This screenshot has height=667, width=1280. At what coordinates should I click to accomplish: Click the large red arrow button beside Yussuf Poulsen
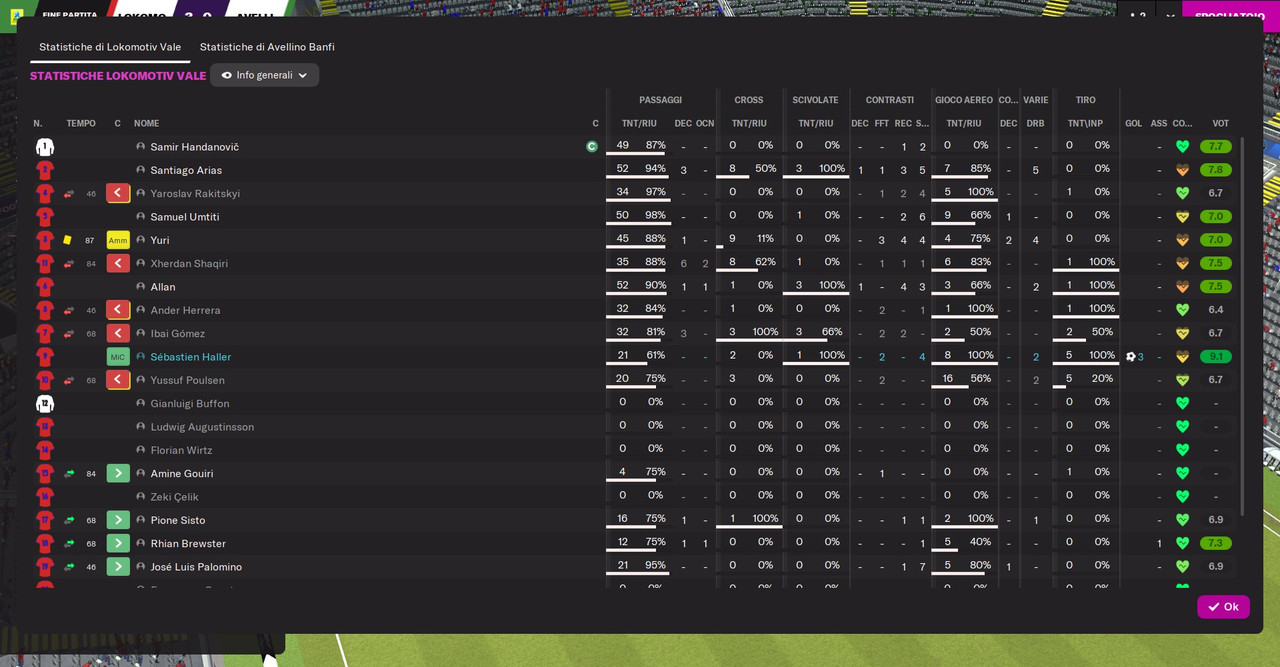pyautogui.click(x=118, y=380)
